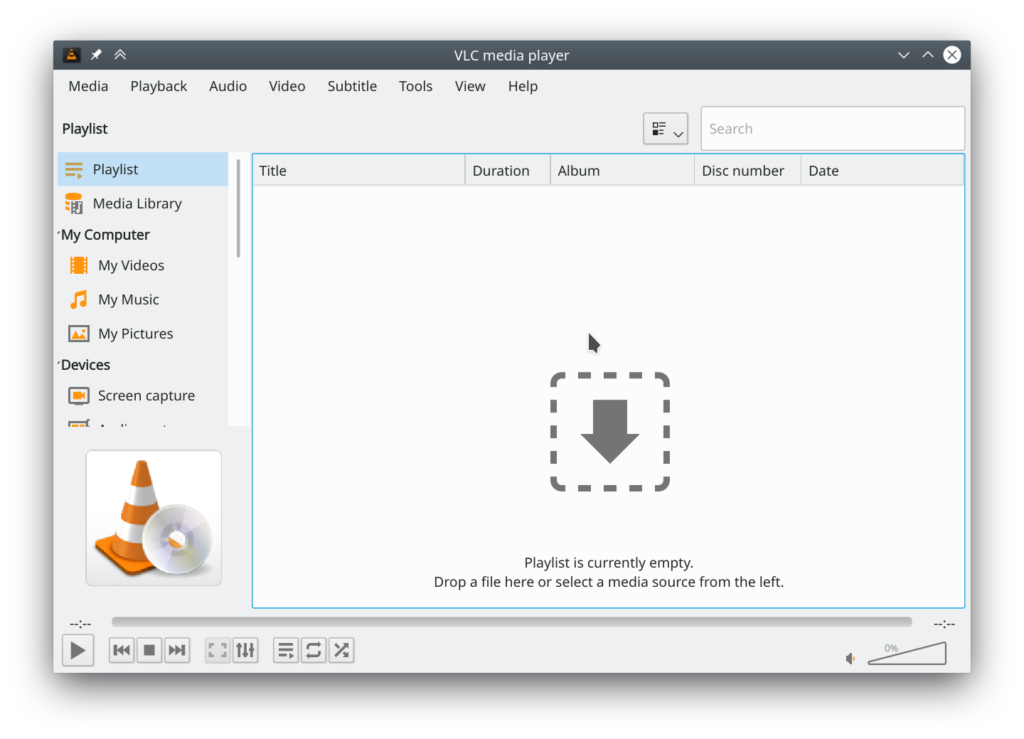
Task: Sort by Disc number column
Action: tap(748, 171)
